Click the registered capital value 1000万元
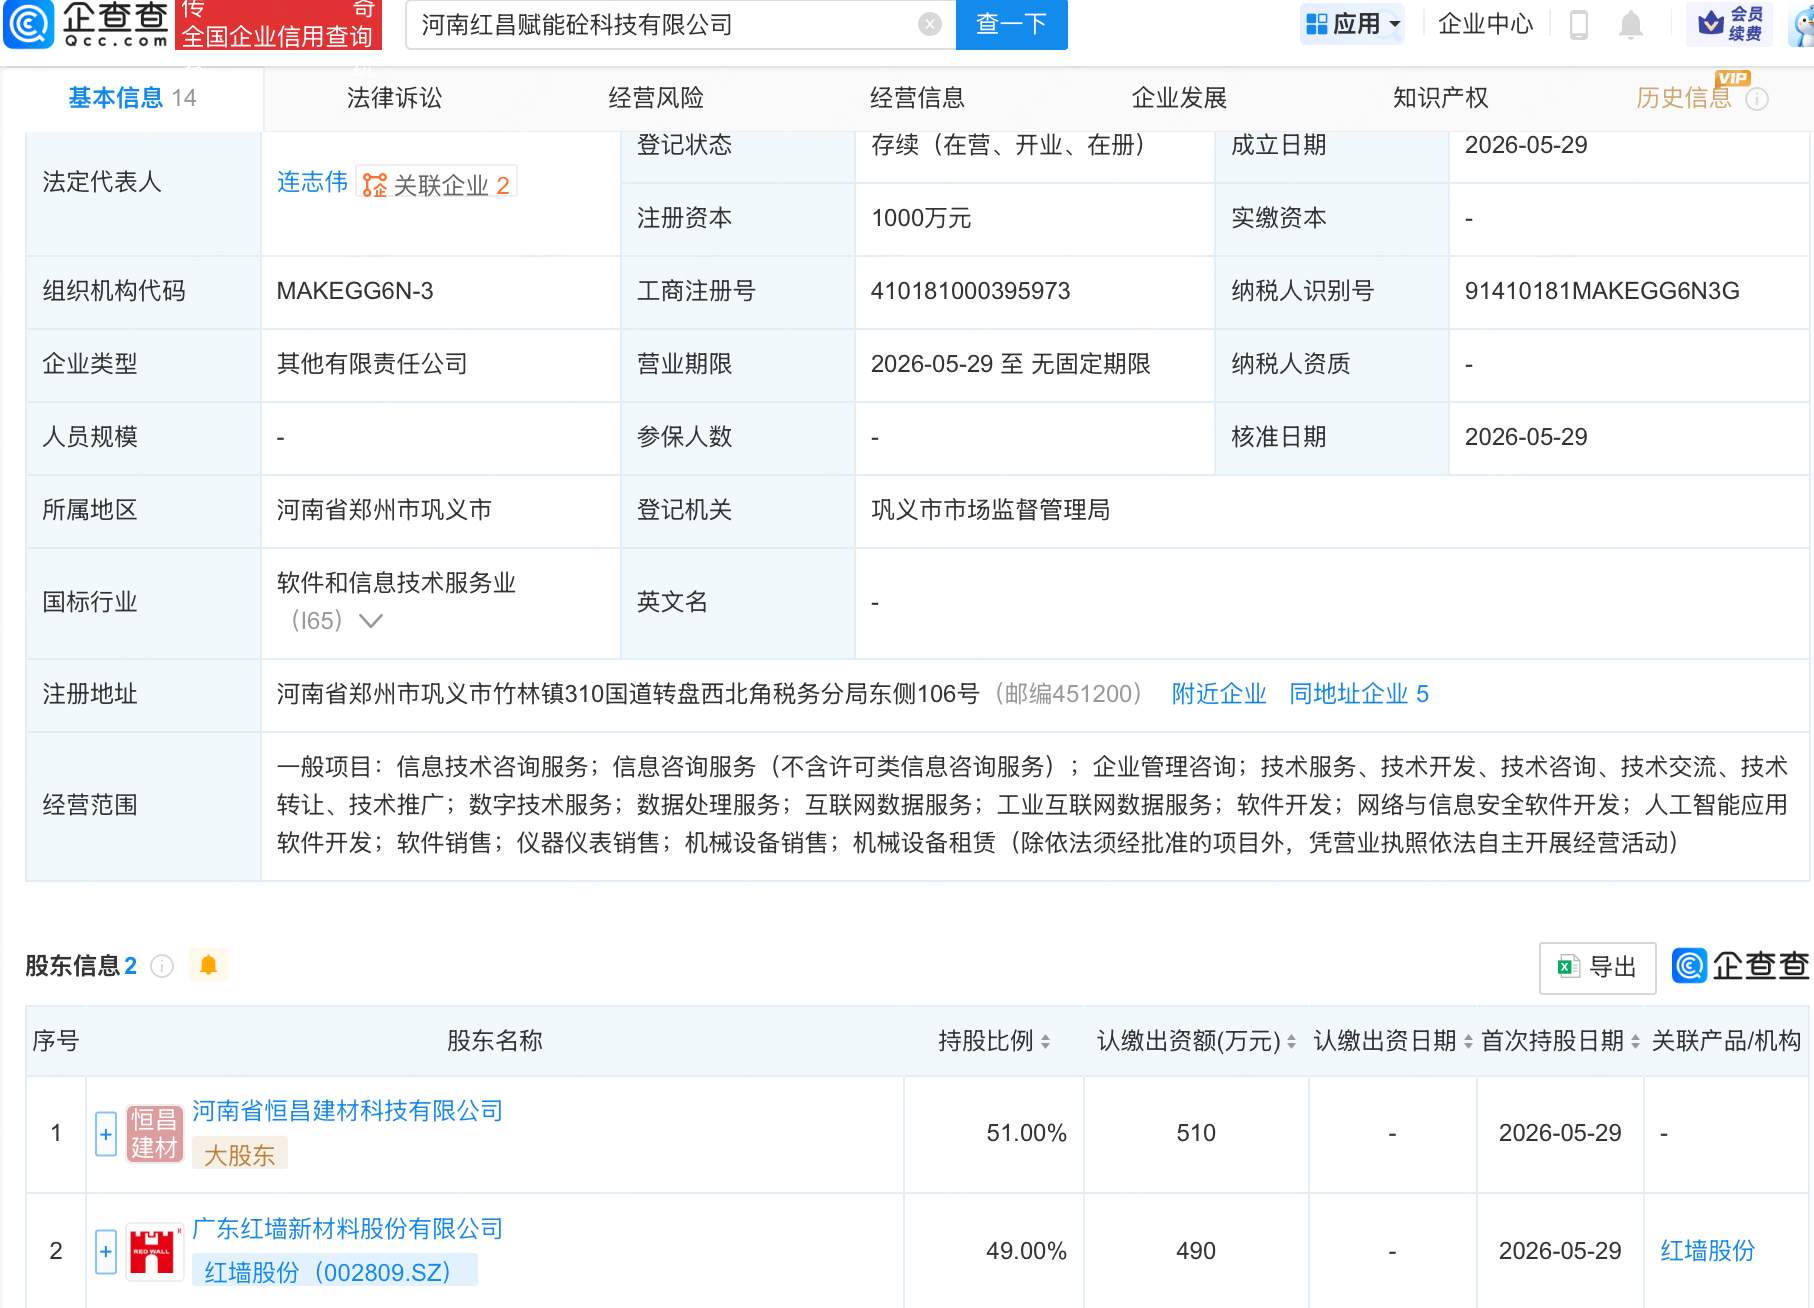The width and height of the screenshot is (1814, 1308). (921, 218)
